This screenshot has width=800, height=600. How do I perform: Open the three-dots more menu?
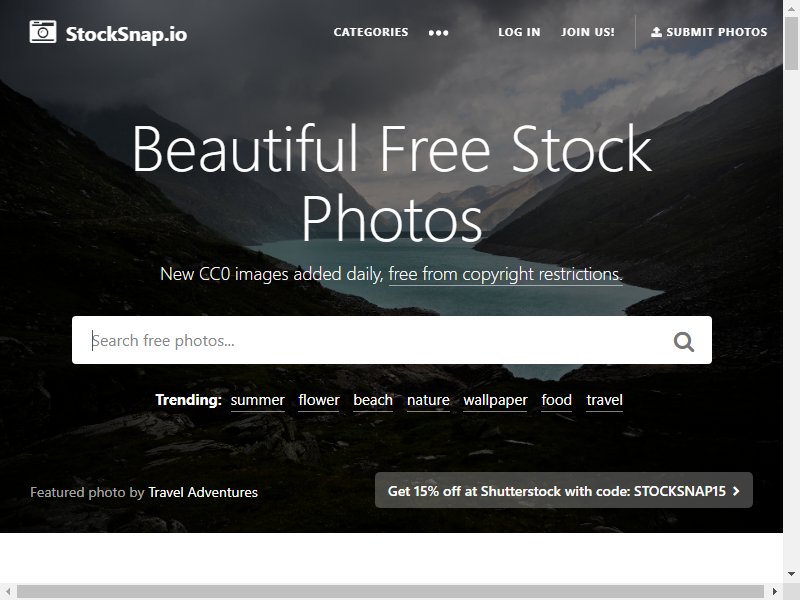point(438,33)
